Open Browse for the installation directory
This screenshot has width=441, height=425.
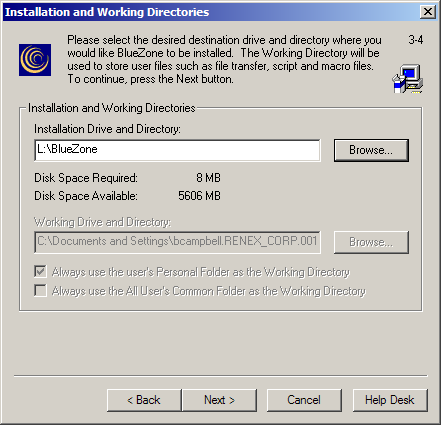pyautogui.click(x=371, y=150)
